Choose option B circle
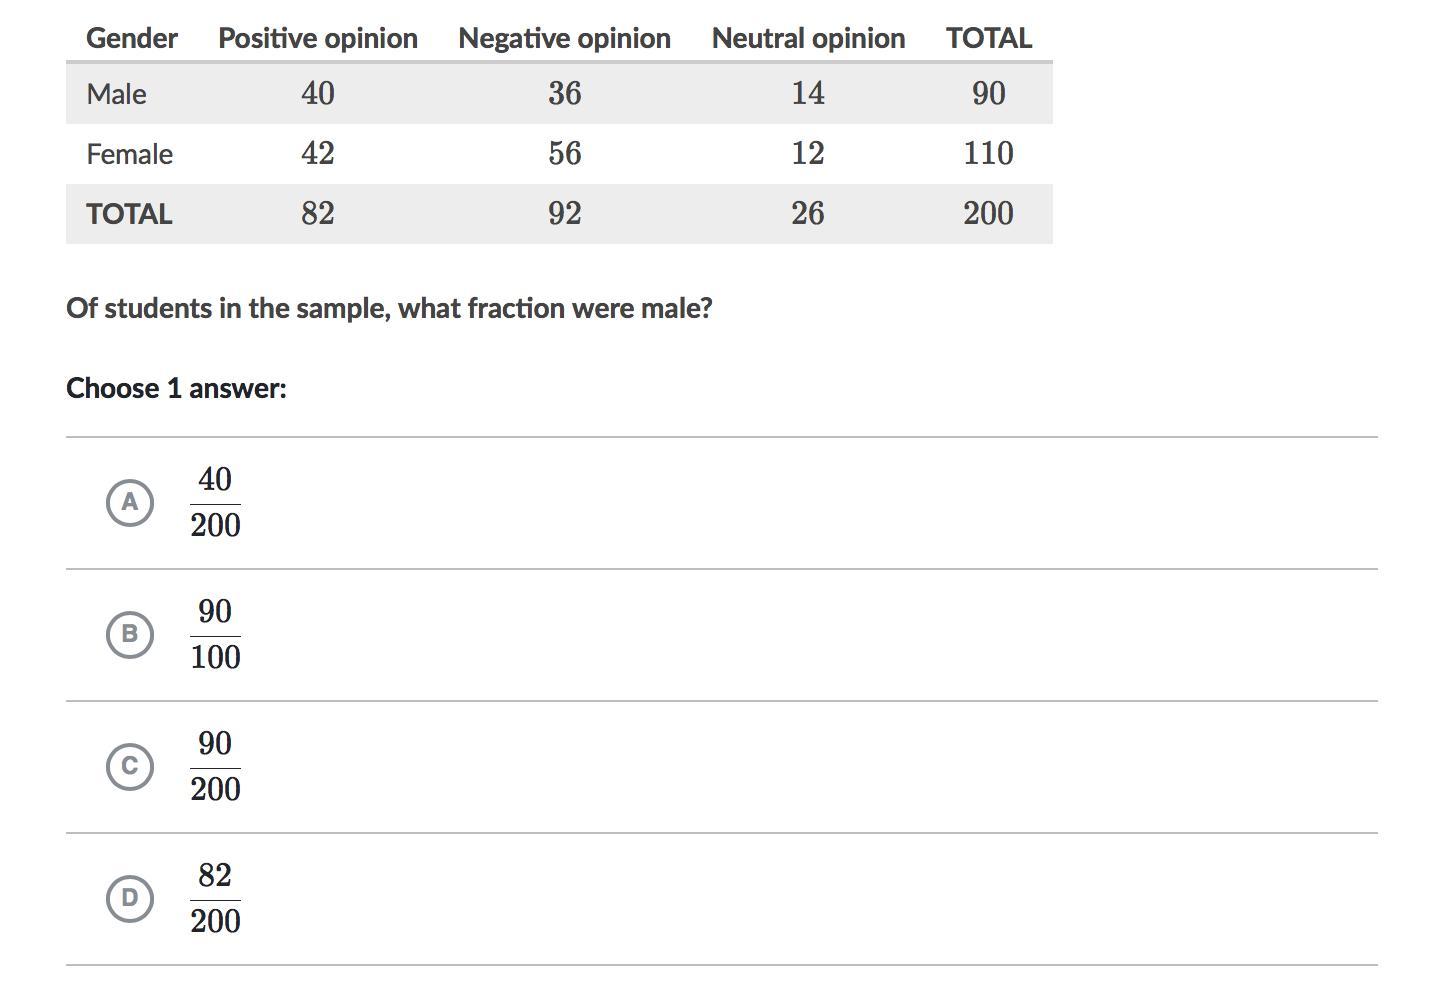1442x996 pixels. click(130, 634)
